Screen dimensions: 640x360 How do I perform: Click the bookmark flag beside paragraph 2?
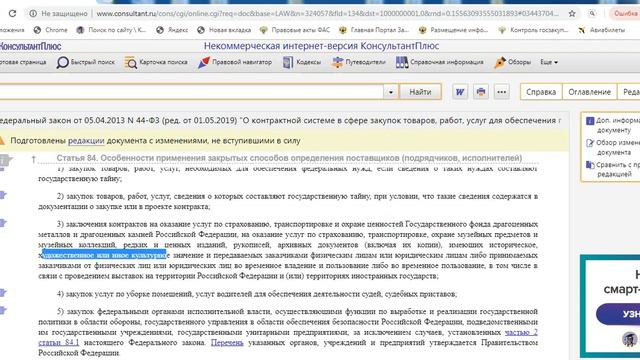pyautogui.click(x=3, y=195)
